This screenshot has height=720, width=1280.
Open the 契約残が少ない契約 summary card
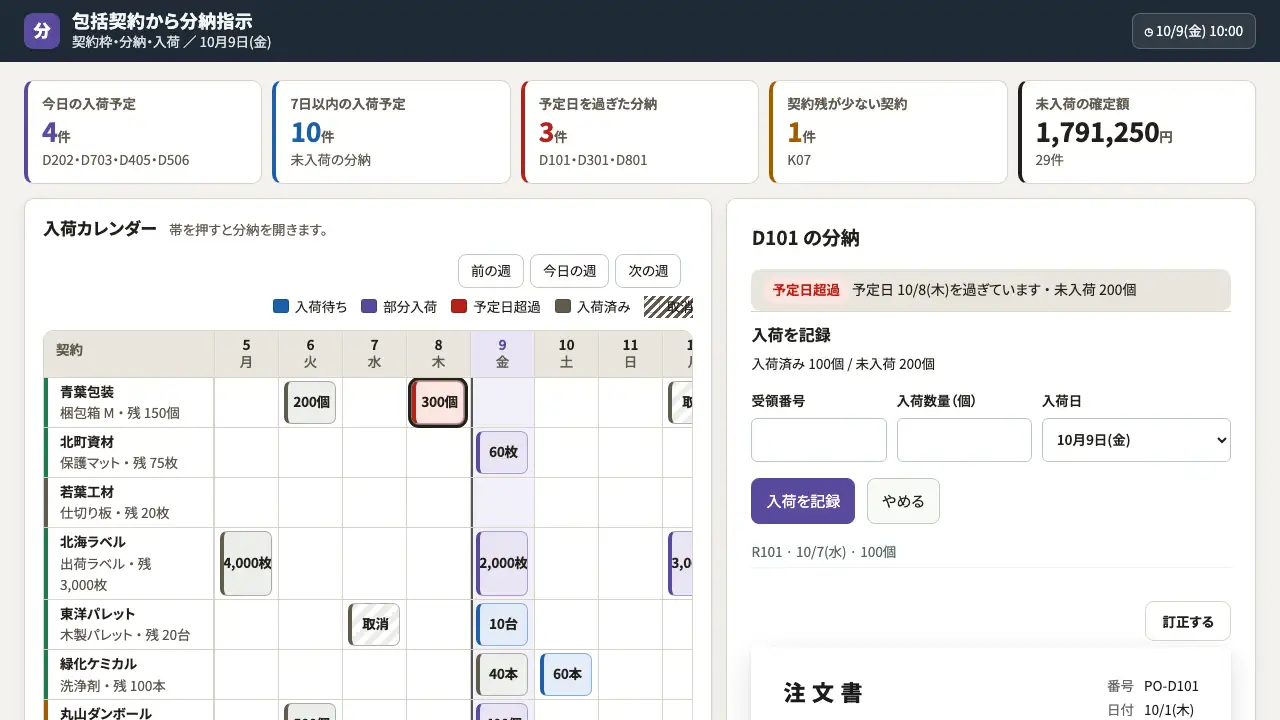(888, 132)
